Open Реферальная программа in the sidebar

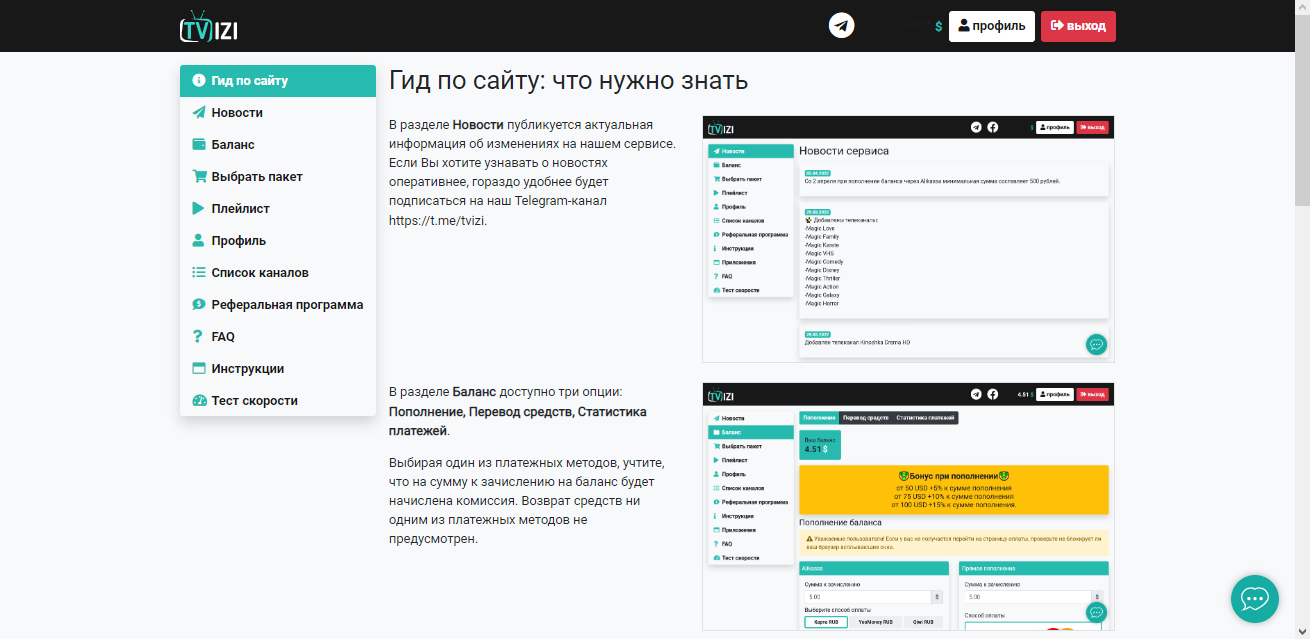pyautogui.click(x=278, y=305)
